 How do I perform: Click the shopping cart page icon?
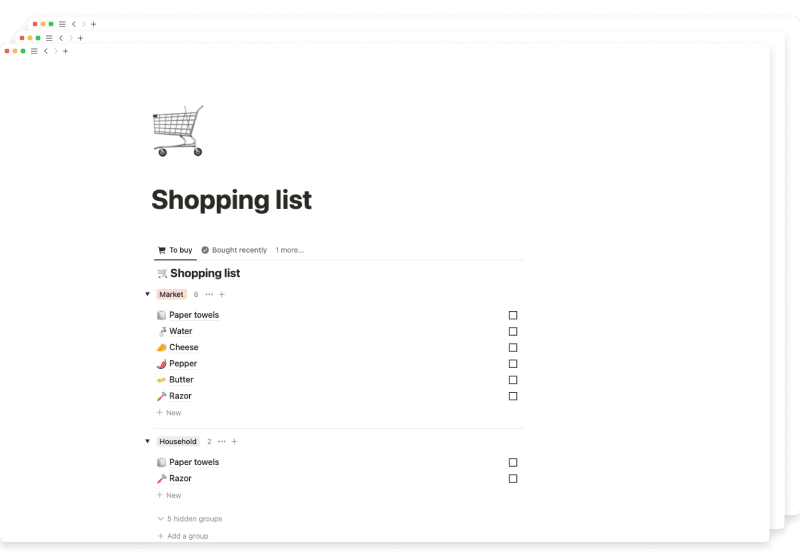(x=178, y=131)
